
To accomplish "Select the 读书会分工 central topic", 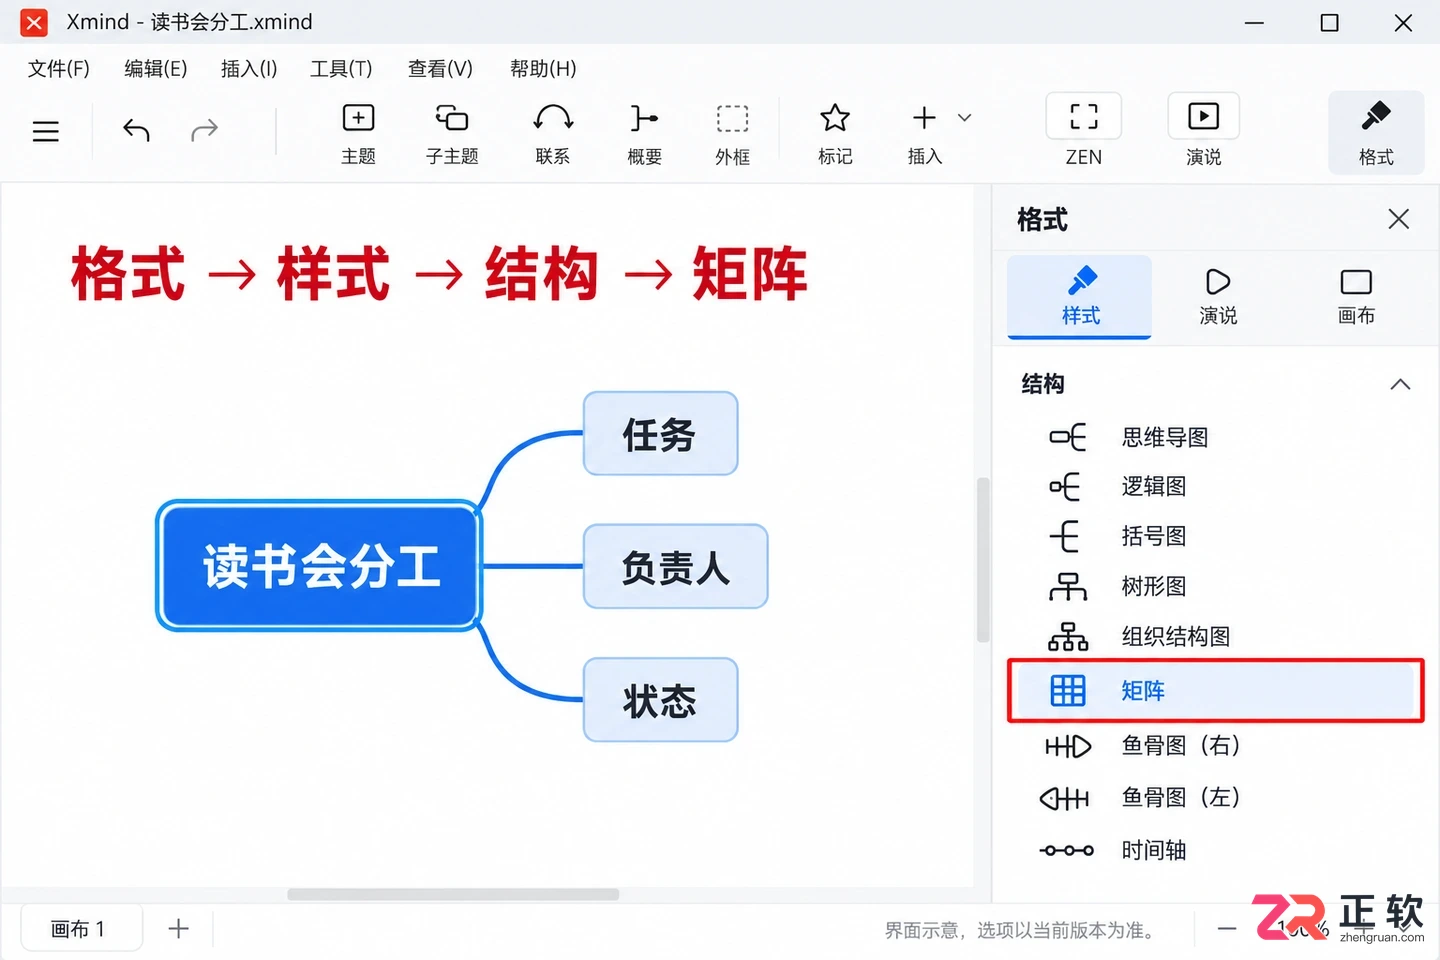I will pyautogui.click(x=319, y=566).
